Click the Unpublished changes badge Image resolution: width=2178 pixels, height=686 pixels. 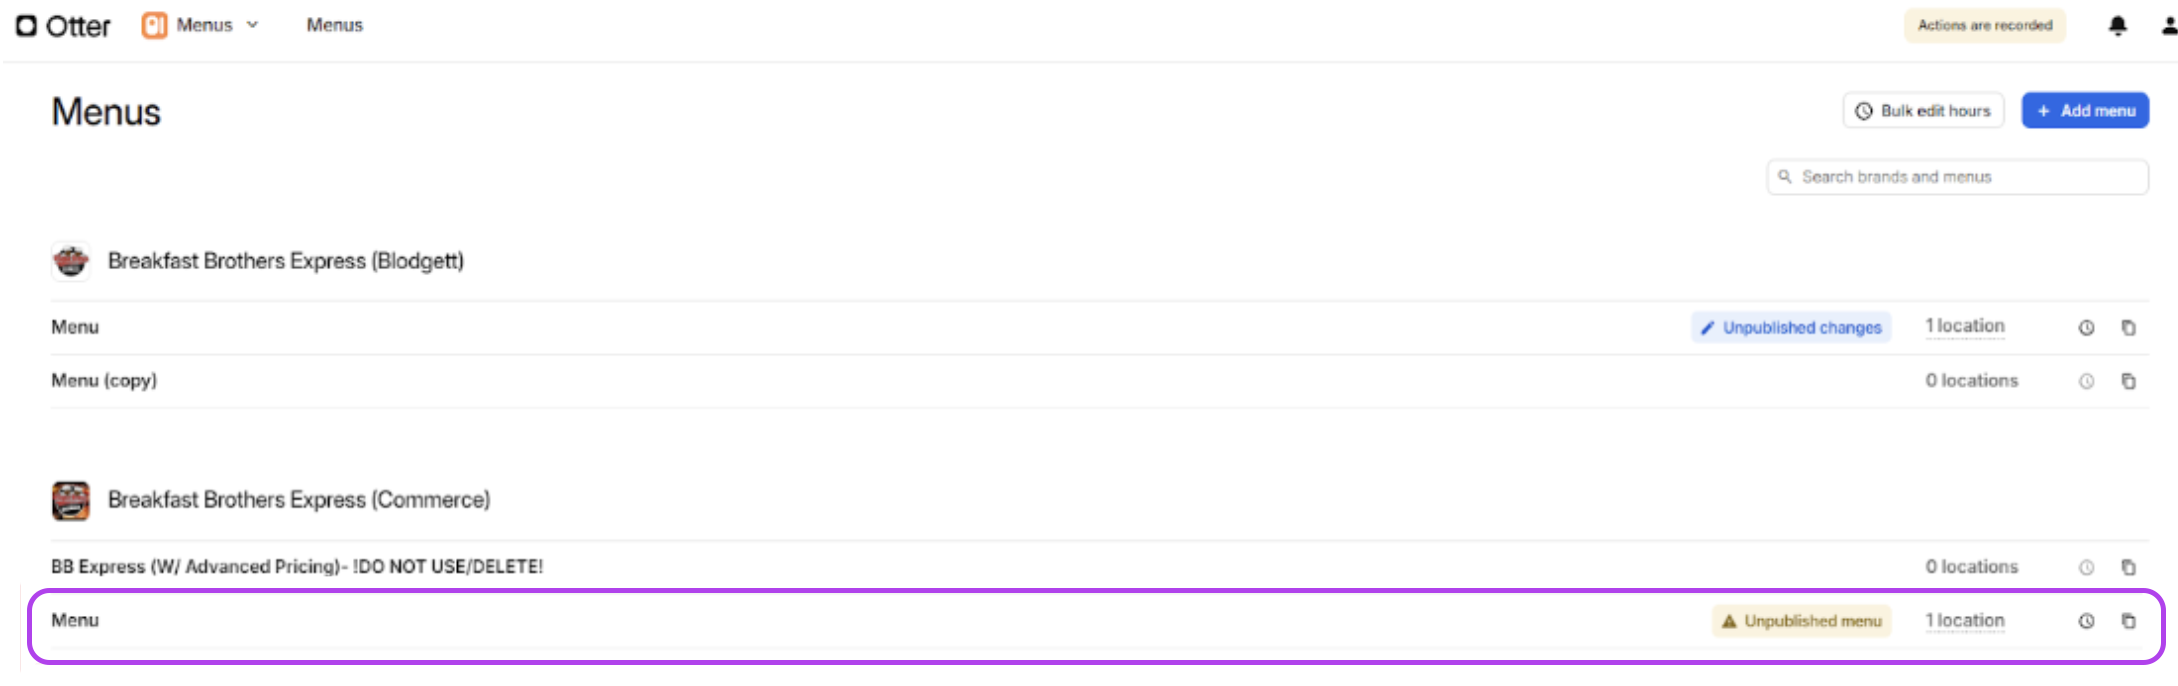point(1791,327)
